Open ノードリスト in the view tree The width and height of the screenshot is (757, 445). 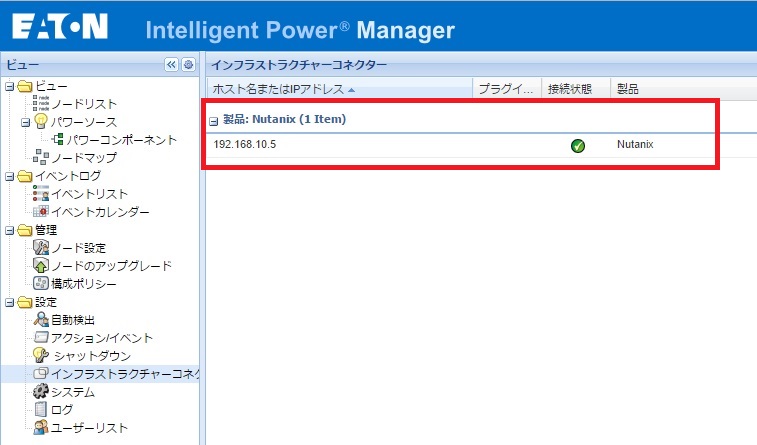83,104
